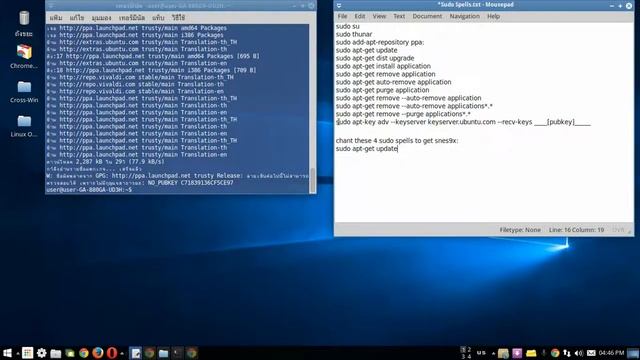Click 'sudo apt-get install application' line
The width and height of the screenshot is (640, 360).
click(x=383, y=66)
